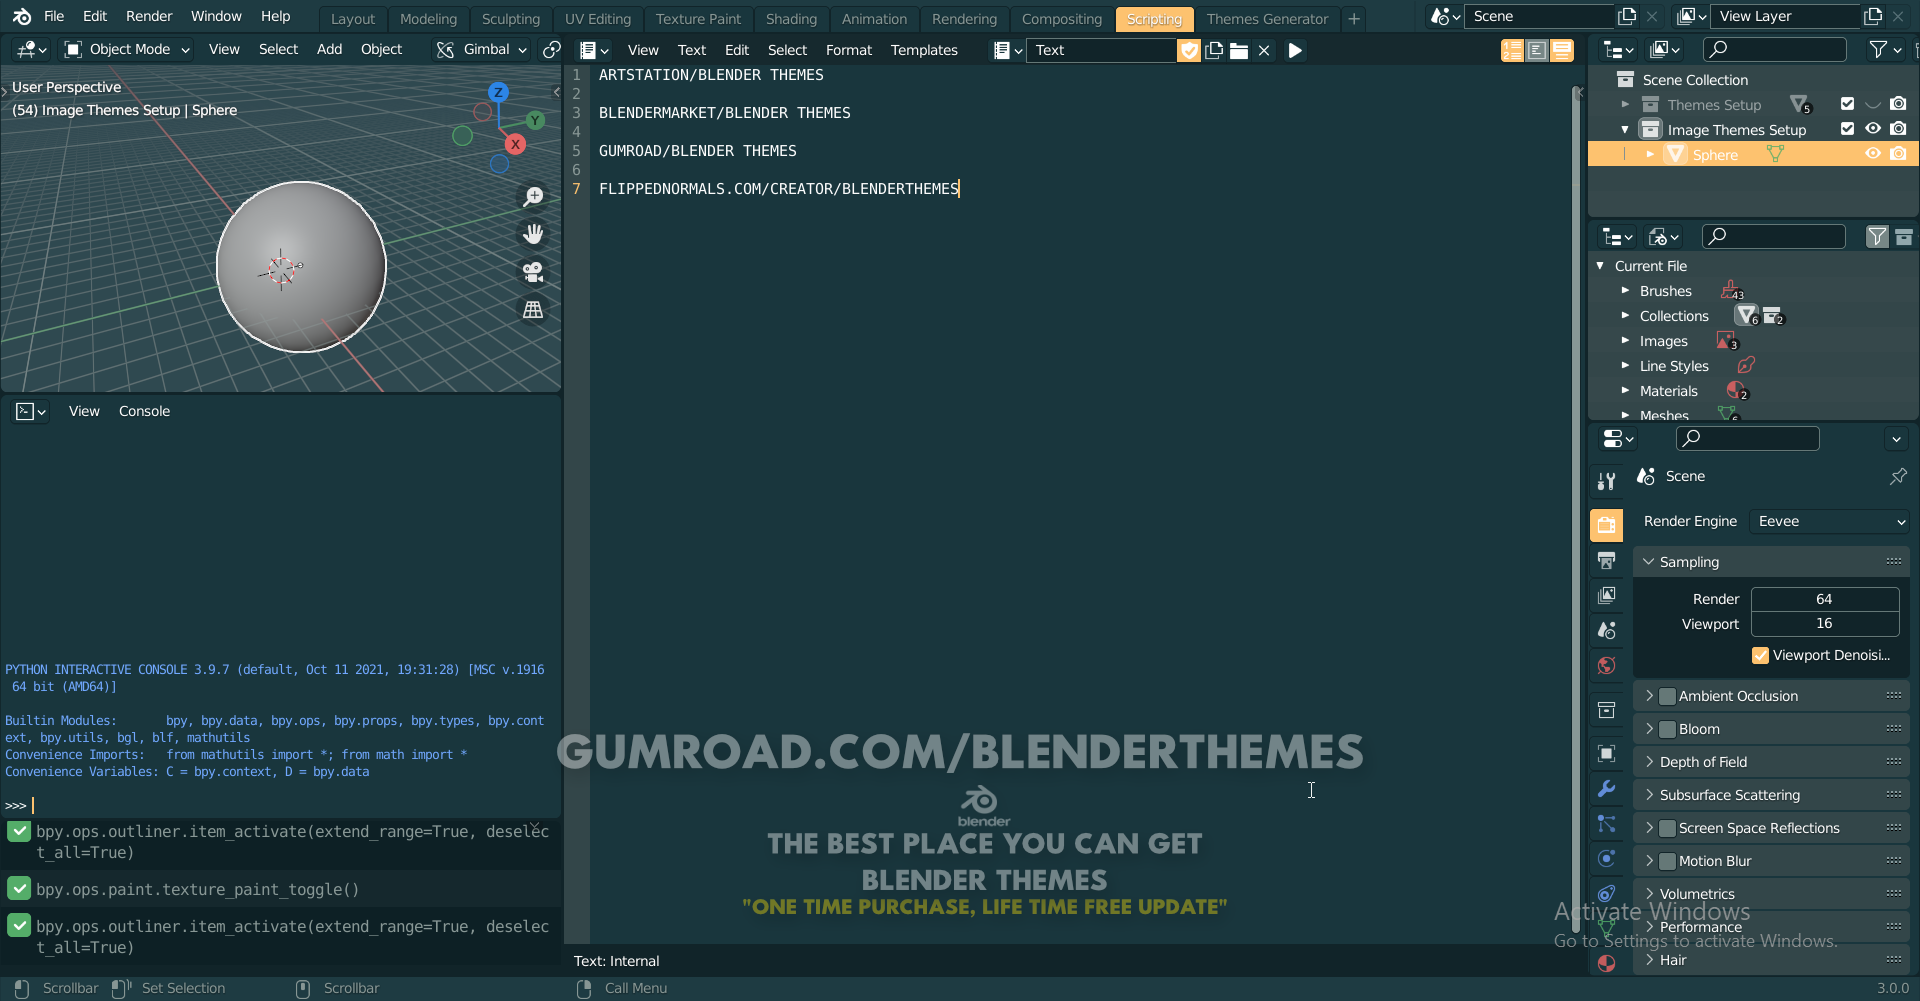Add a new scene using the copy icon
Viewport: 1920px width, 1001px height.
(x=1627, y=17)
